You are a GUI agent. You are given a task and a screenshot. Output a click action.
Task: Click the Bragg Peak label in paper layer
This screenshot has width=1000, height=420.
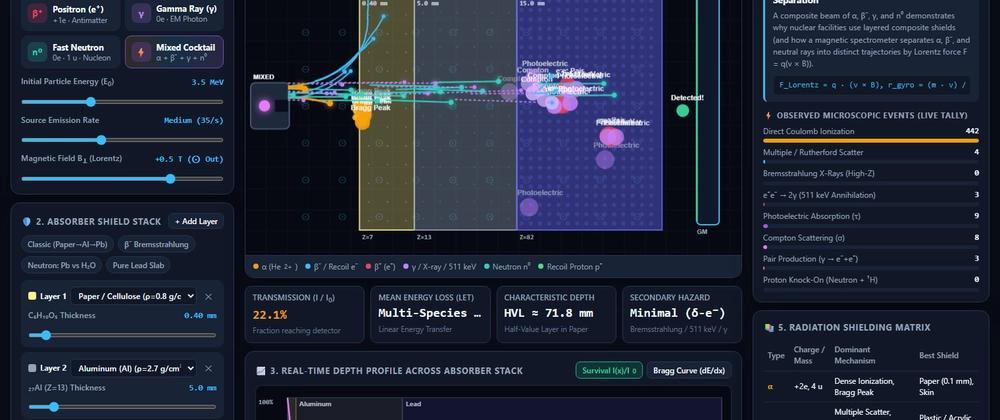371,108
